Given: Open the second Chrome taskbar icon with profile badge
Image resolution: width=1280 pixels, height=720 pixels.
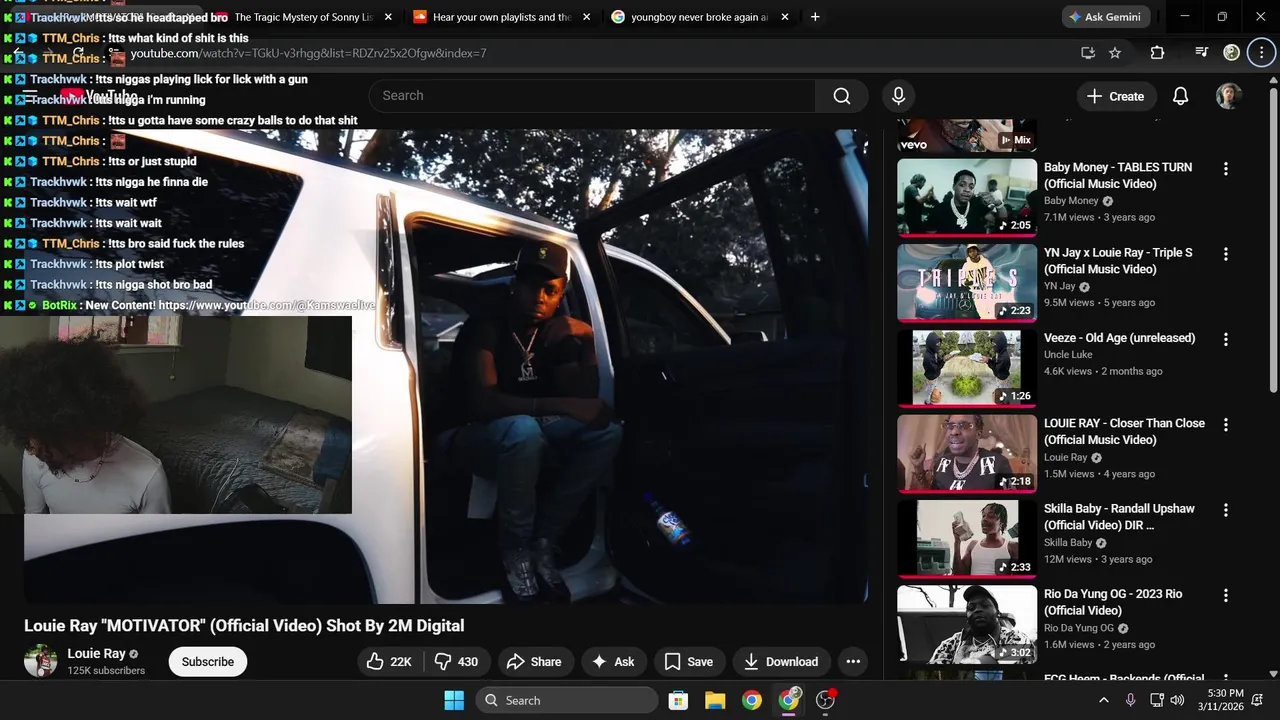Looking at the screenshot, I should click(789, 700).
